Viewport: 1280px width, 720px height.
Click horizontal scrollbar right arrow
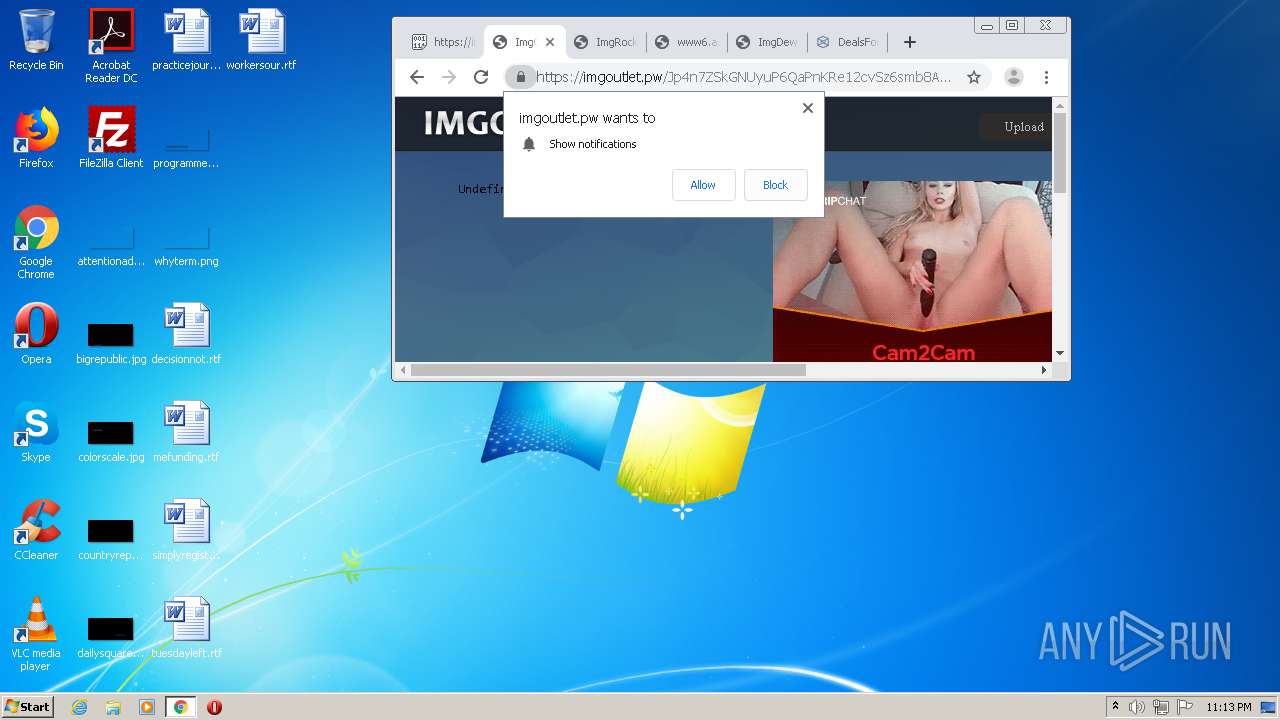pyautogui.click(x=1044, y=370)
